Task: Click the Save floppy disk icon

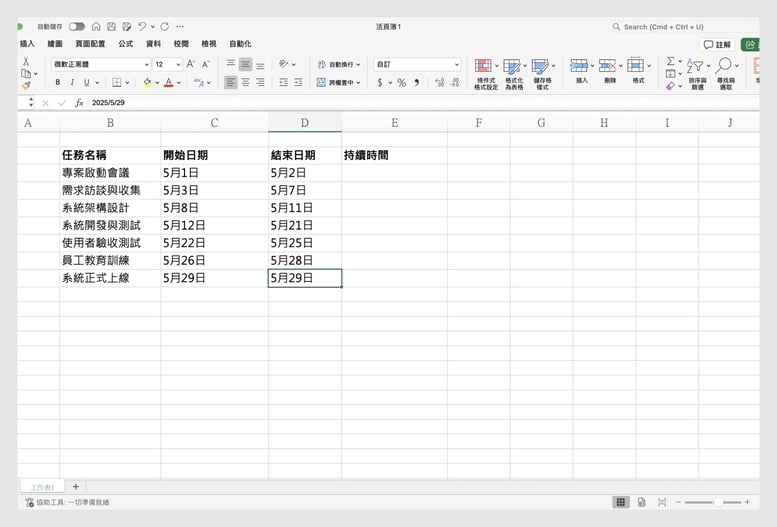Action: click(x=111, y=26)
